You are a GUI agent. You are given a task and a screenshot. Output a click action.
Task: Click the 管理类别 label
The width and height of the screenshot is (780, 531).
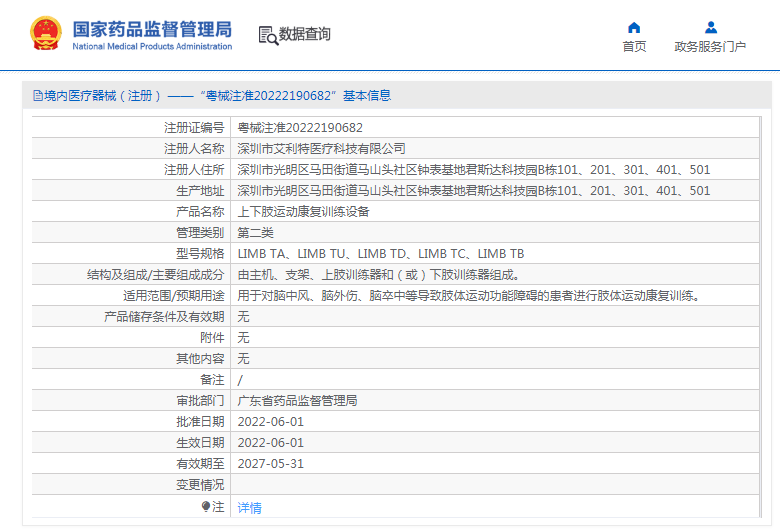(x=200, y=232)
